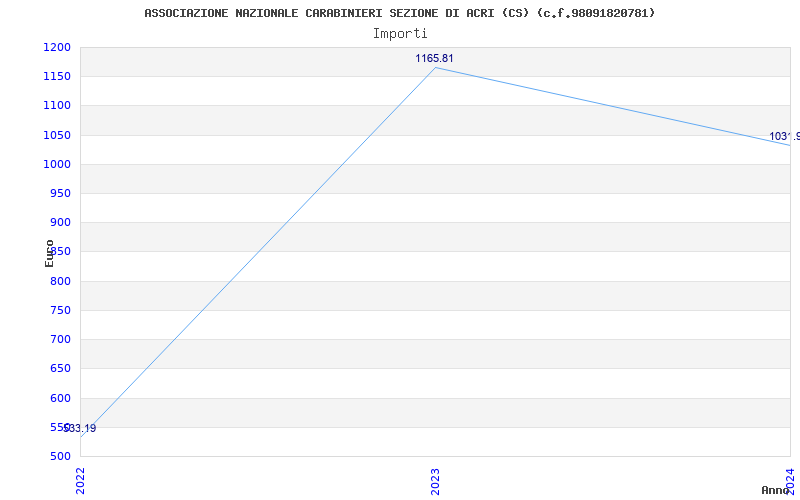The image size is (800, 500).
Task: Click the 600 y-axis tick label
Action: click(61, 398)
